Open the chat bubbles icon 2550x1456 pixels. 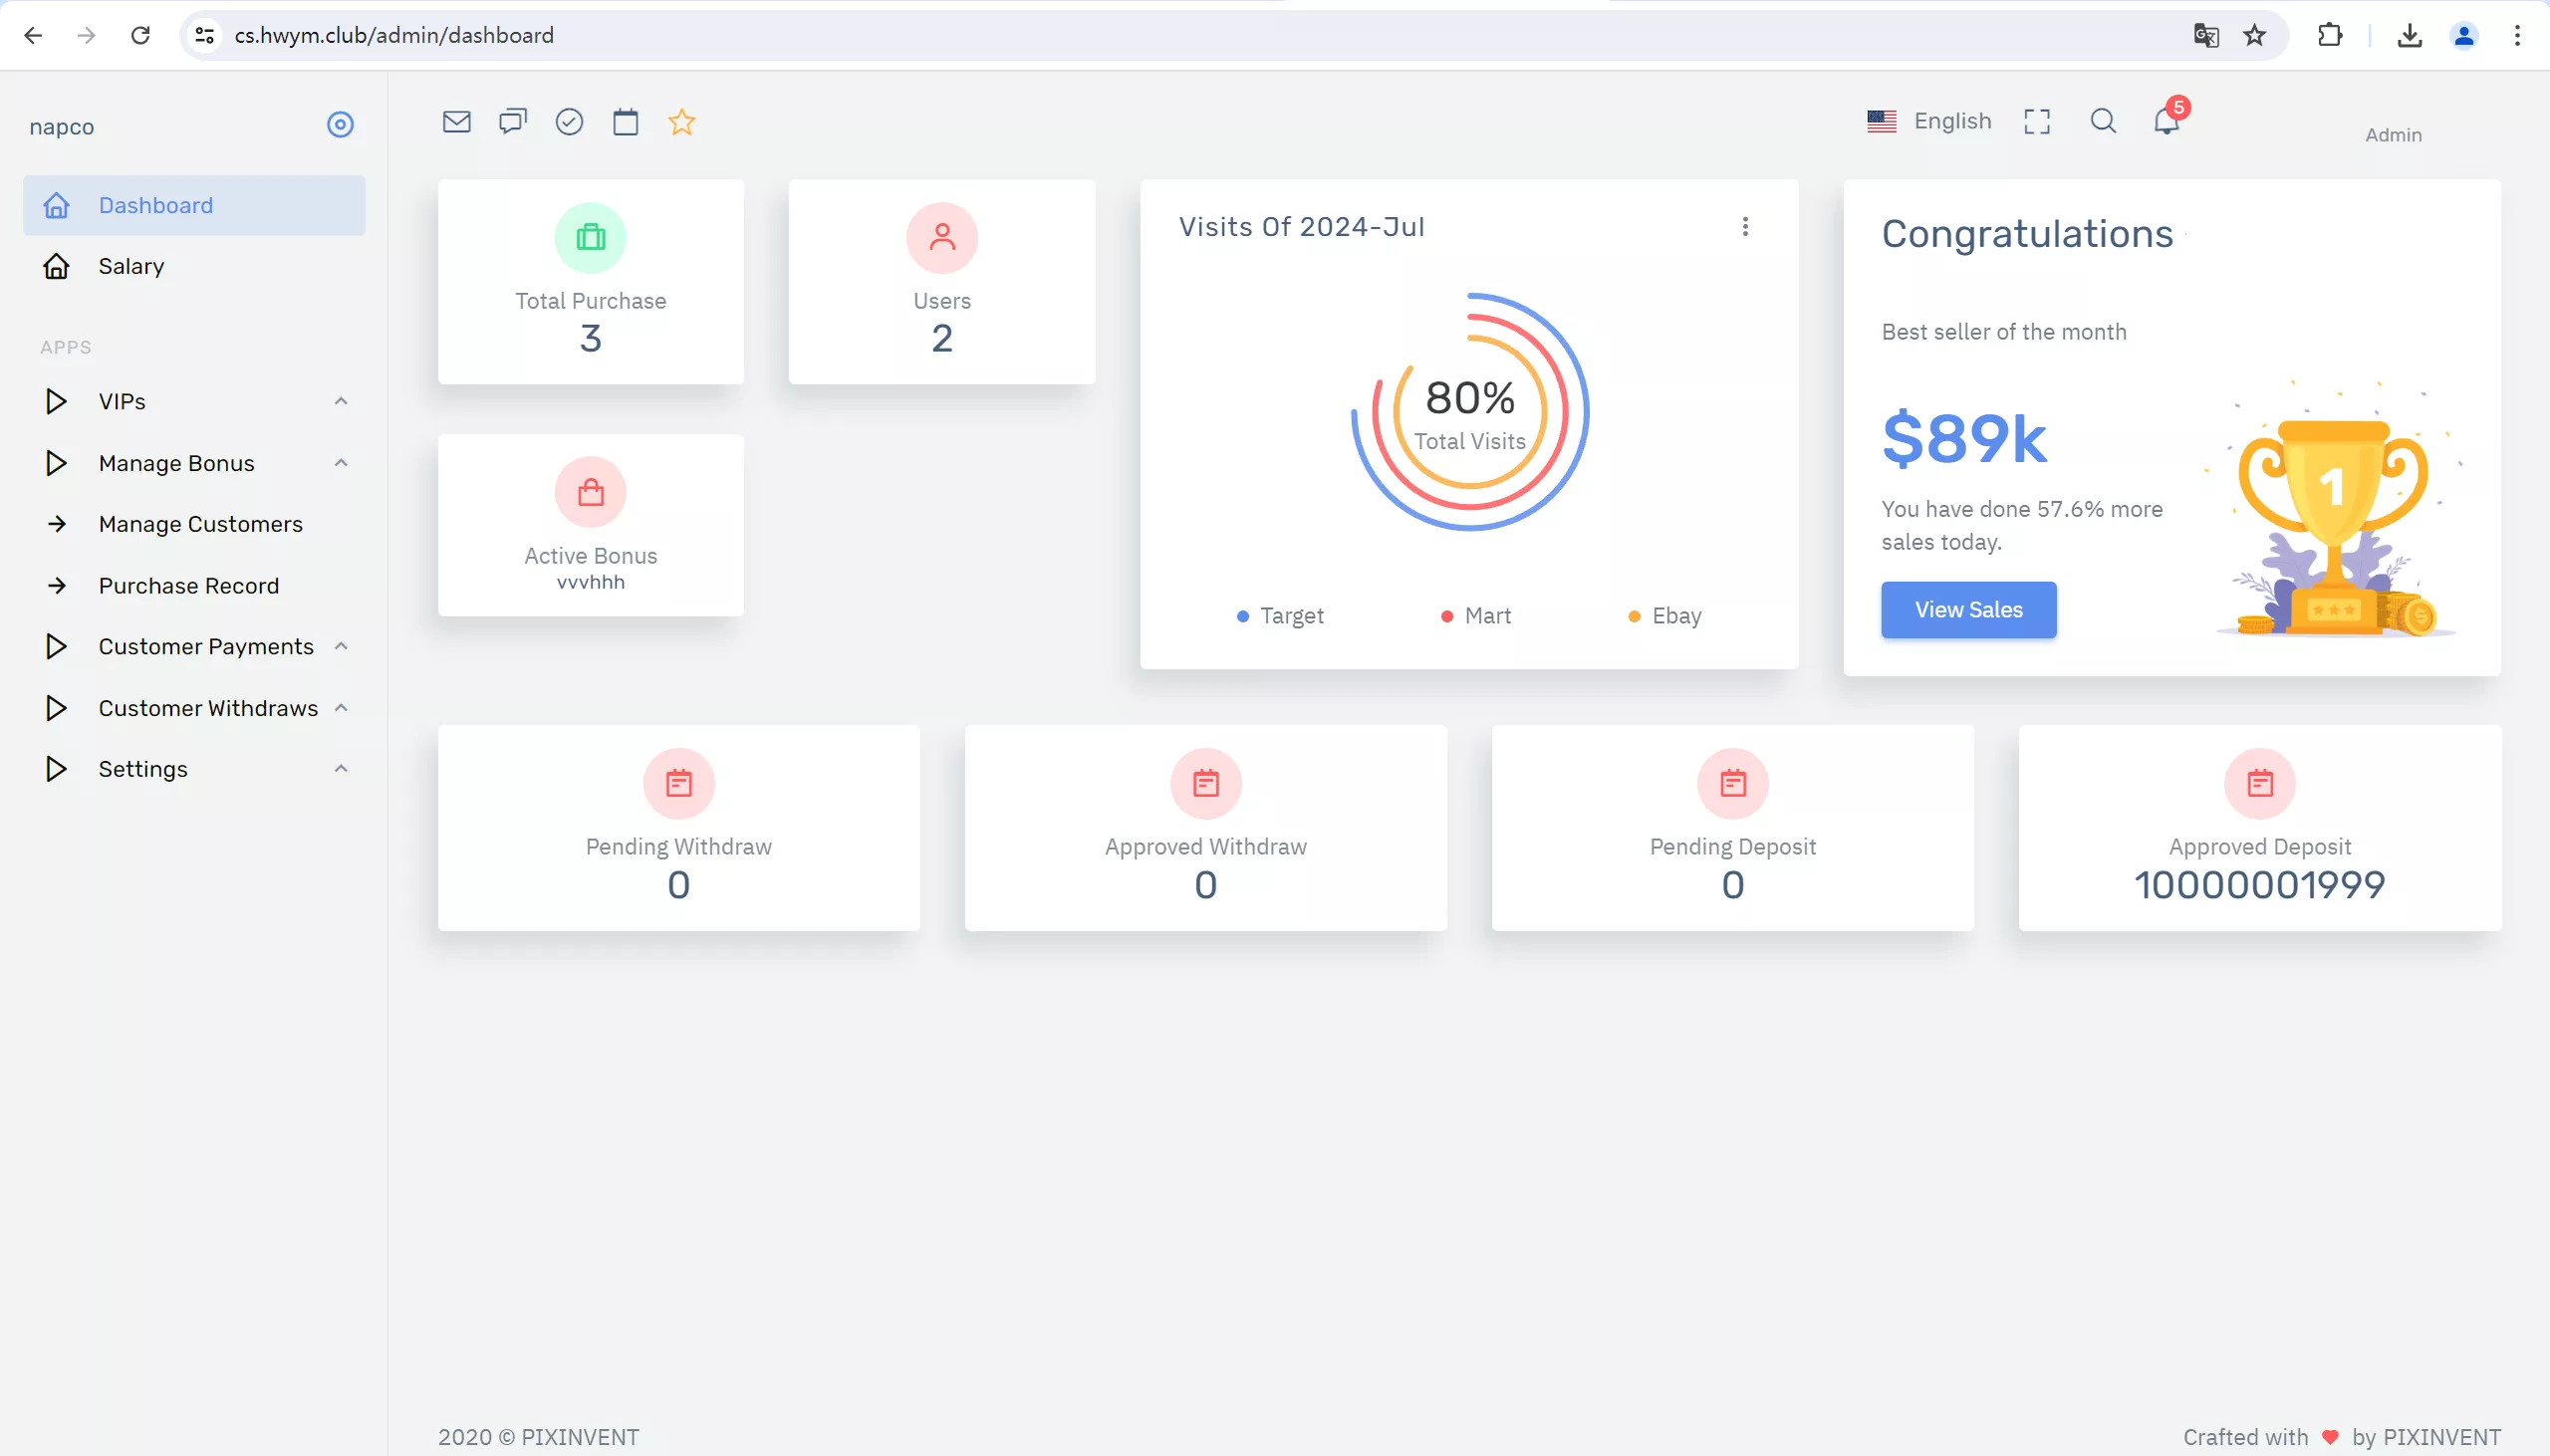512,122
